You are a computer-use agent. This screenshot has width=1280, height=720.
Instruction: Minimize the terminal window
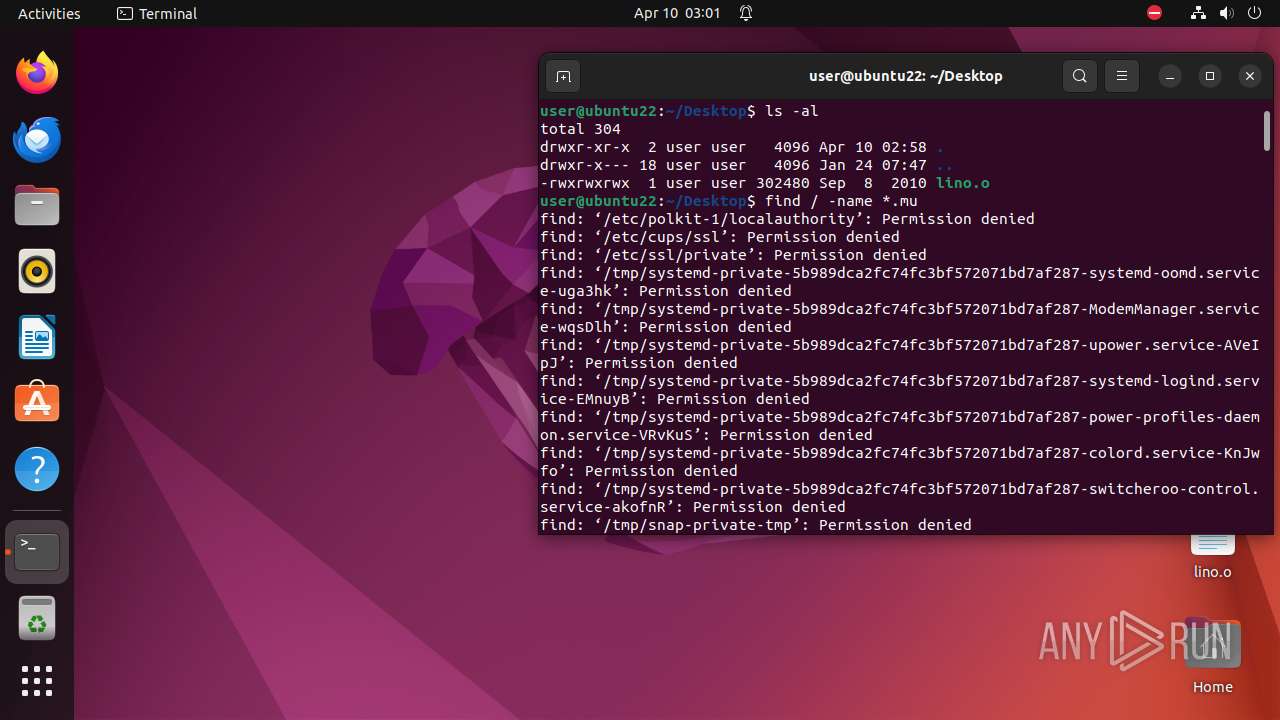point(1170,76)
